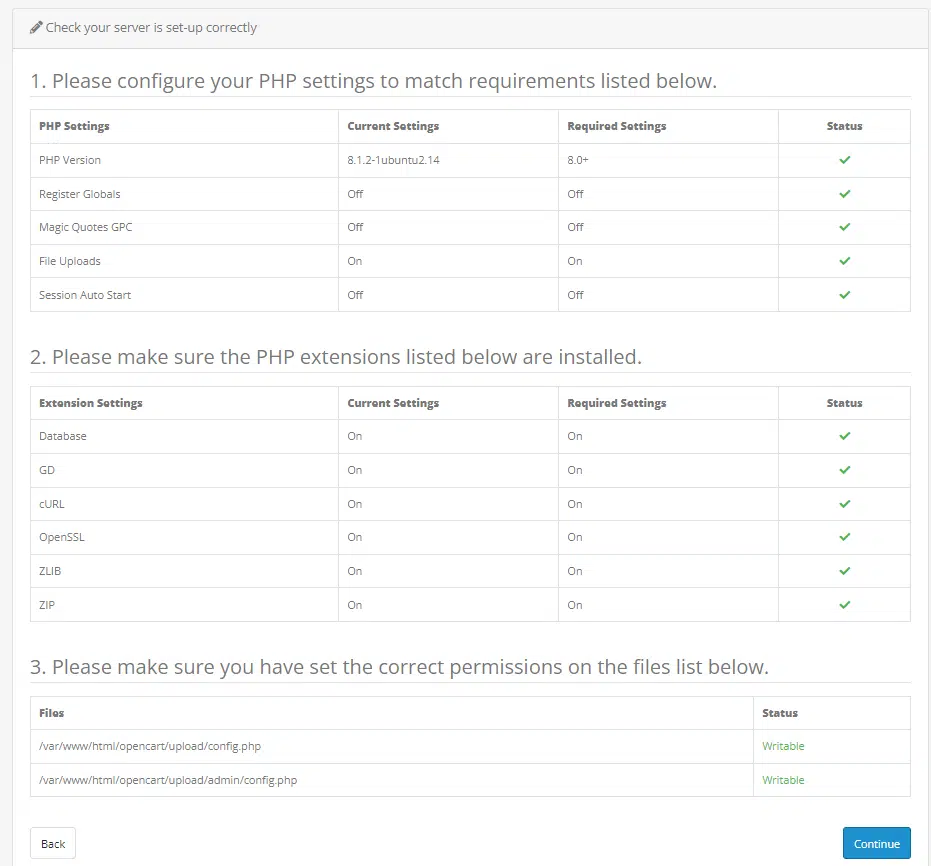The image size is (931, 866).
Task: Click the PHP Settings column header
Action: pos(74,126)
